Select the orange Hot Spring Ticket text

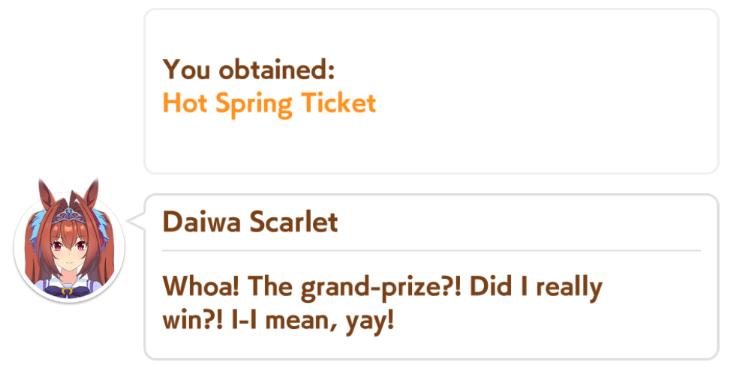pyautogui.click(x=269, y=104)
